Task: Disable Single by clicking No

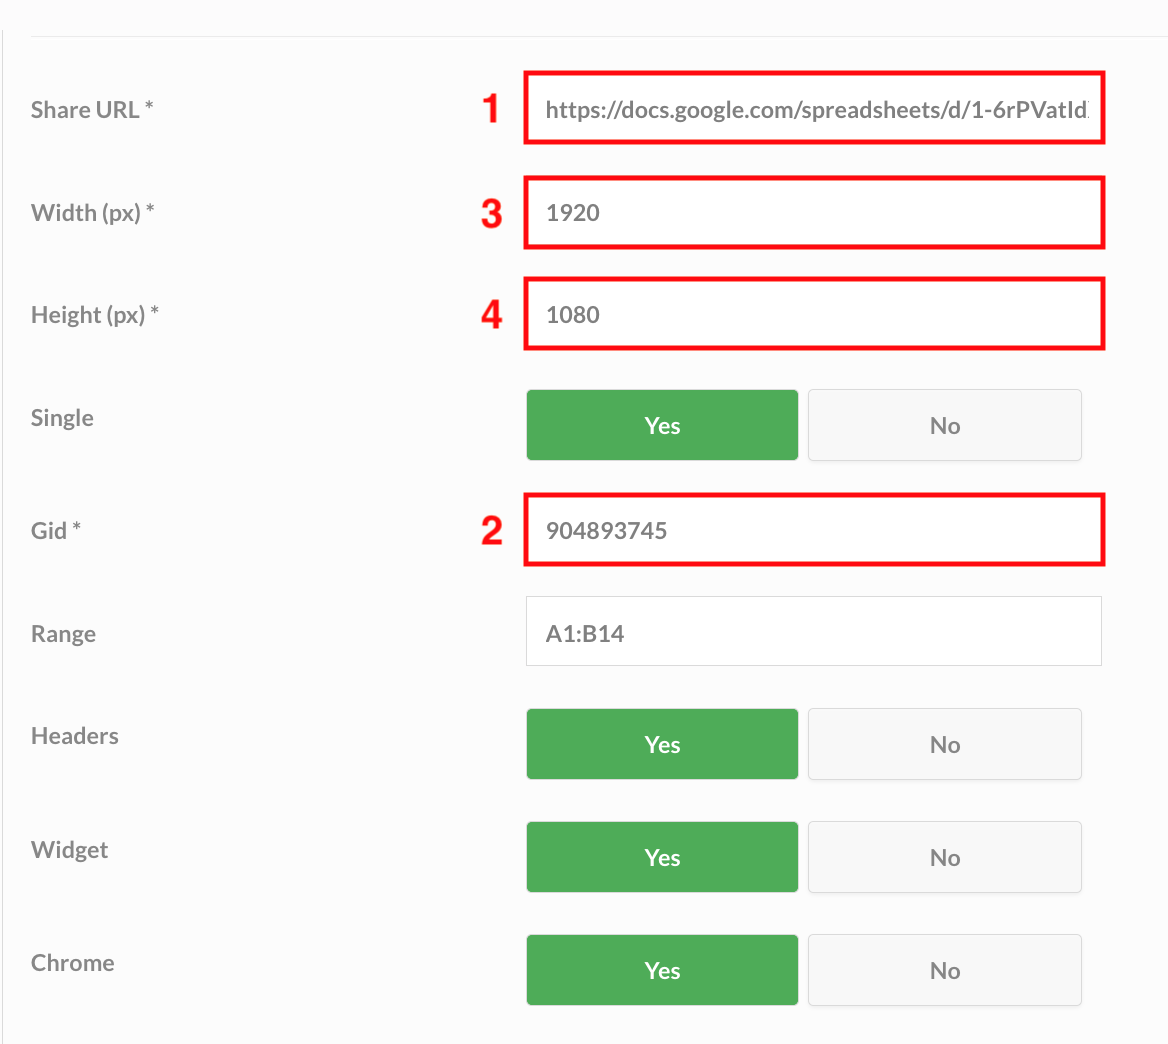Action: coord(944,424)
